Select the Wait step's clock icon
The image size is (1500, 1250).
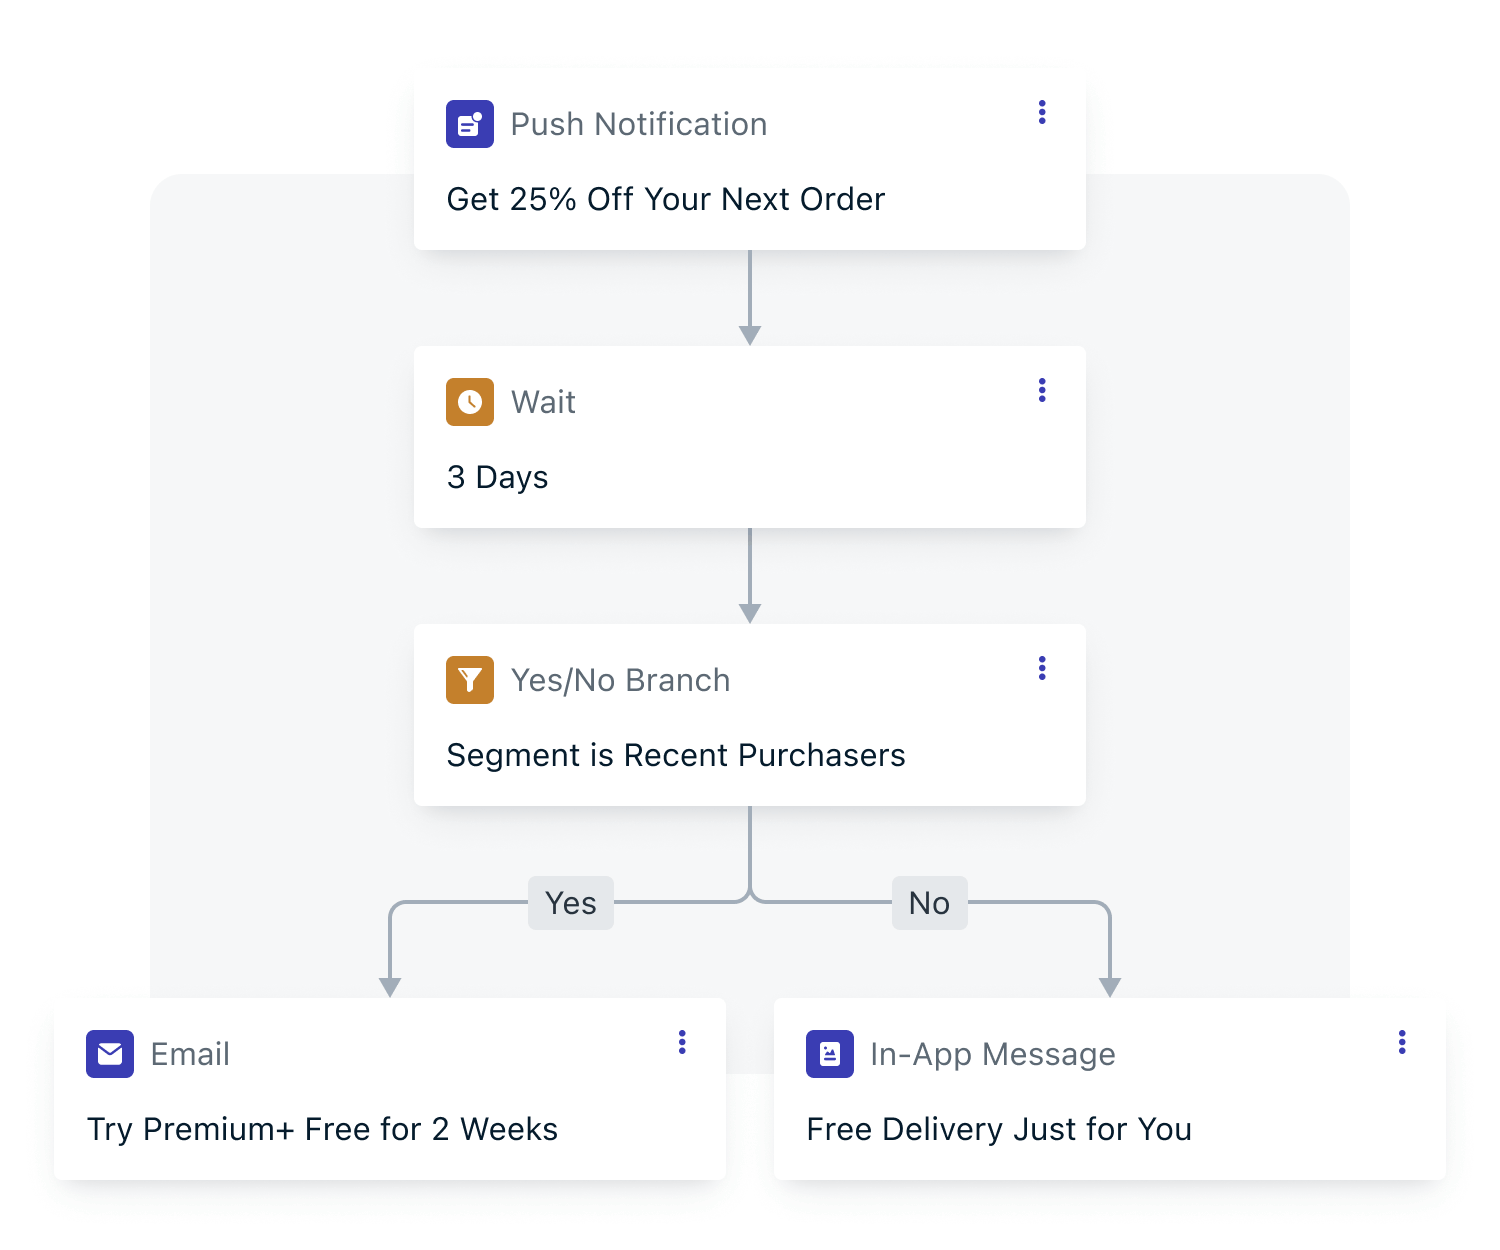coord(470,402)
